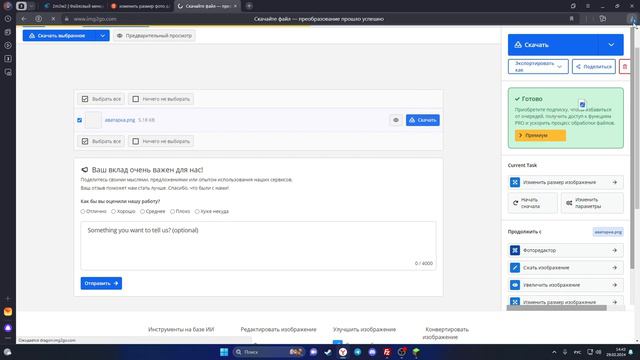Click the yellow Премиум button
This screenshot has width=640, height=360.
click(540, 135)
